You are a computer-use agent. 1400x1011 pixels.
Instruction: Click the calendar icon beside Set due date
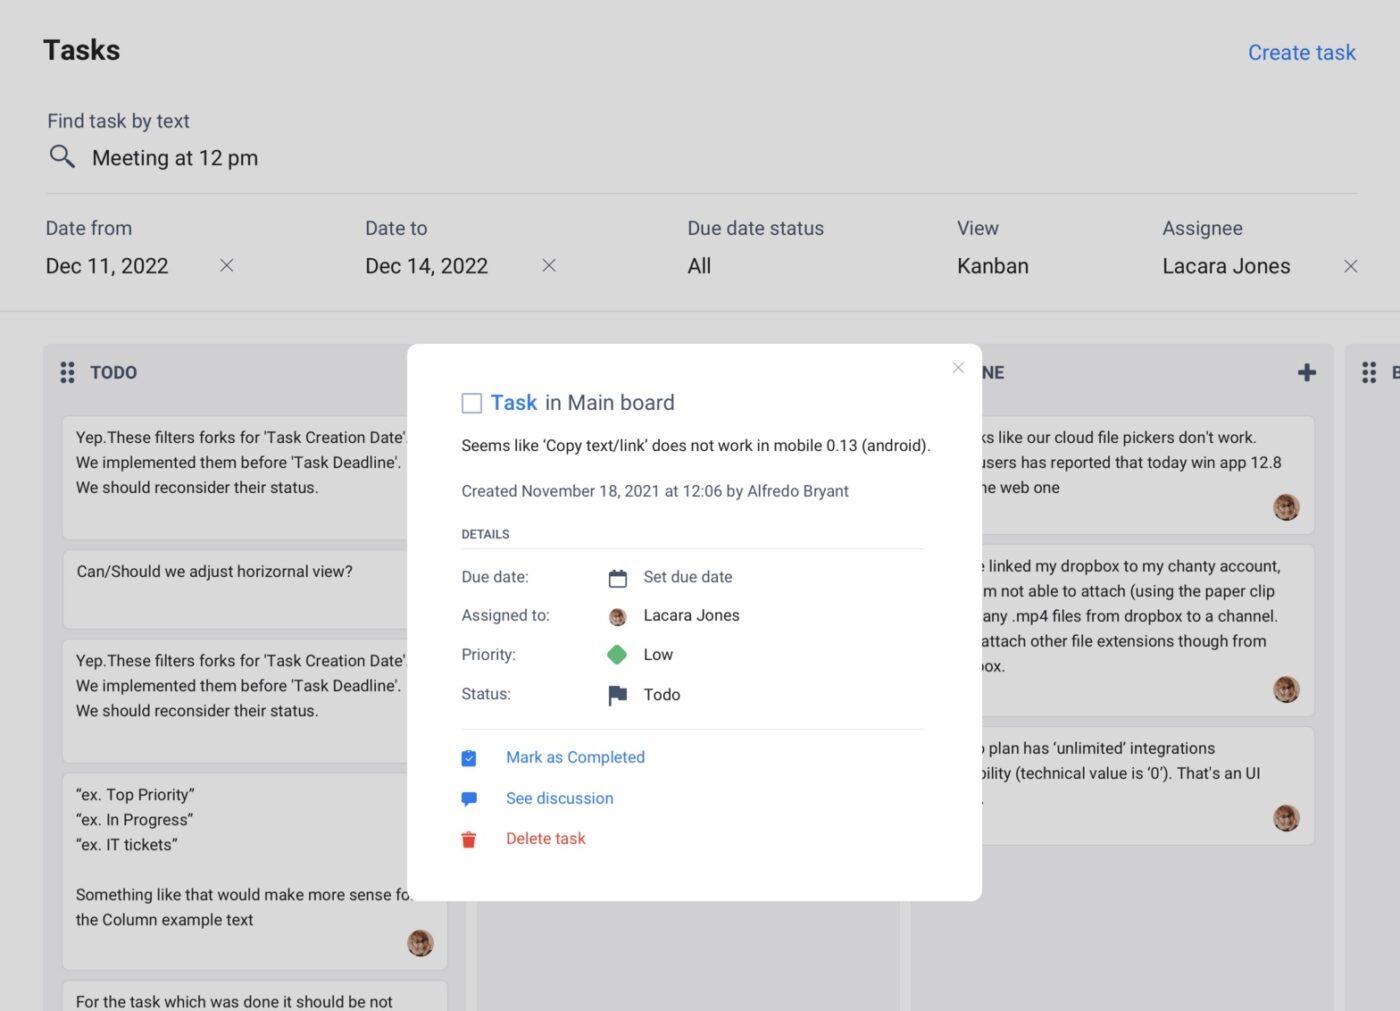click(618, 578)
